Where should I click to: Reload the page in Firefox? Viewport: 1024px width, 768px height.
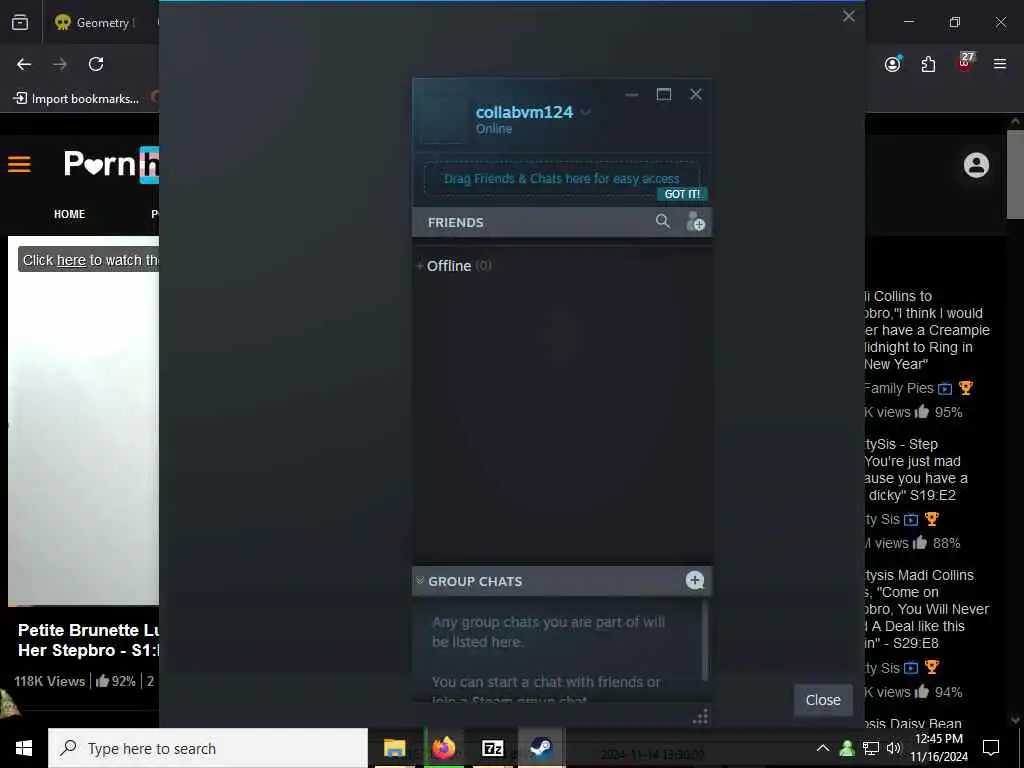pos(96,64)
